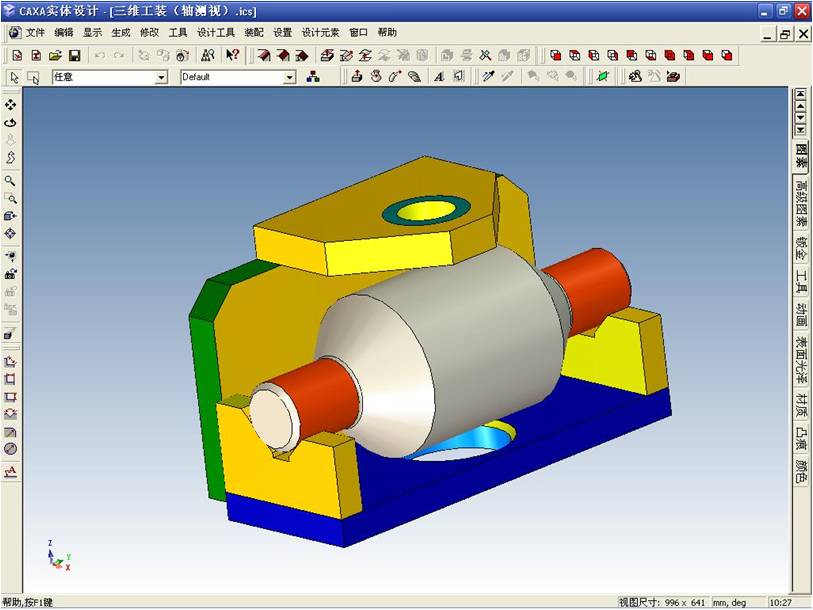The width and height of the screenshot is (813, 610).
Task: Click the zoom magnifier tool in left toolbar
Action: click(x=10, y=181)
